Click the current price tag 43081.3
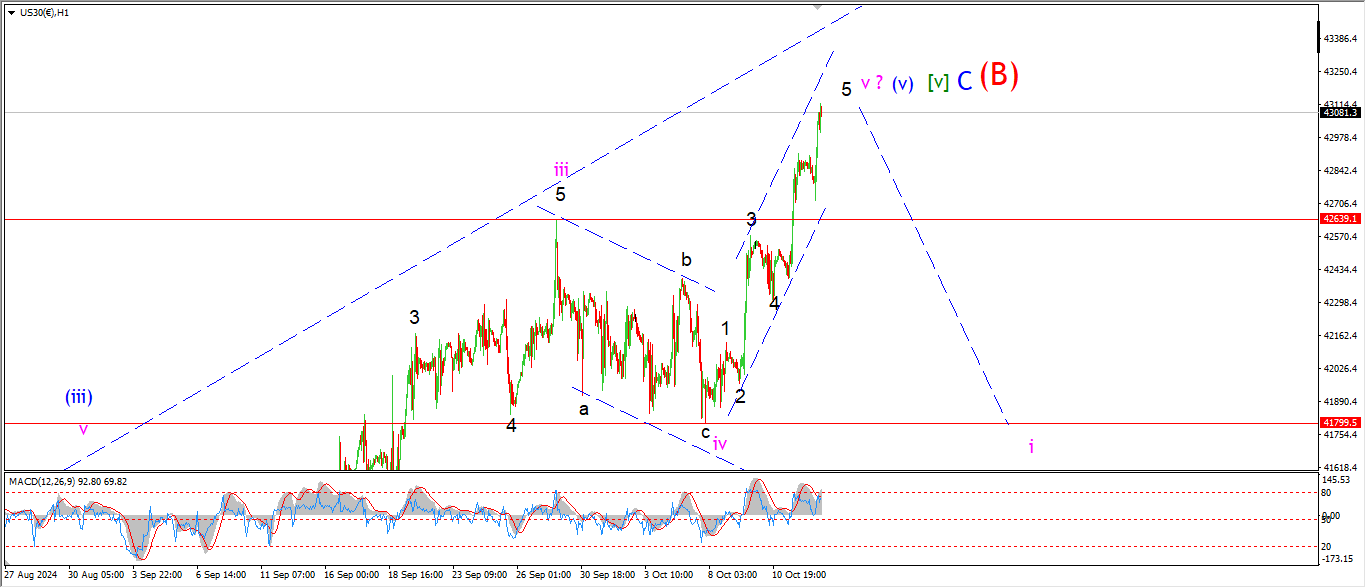The image size is (1366, 588). click(x=1338, y=113)
